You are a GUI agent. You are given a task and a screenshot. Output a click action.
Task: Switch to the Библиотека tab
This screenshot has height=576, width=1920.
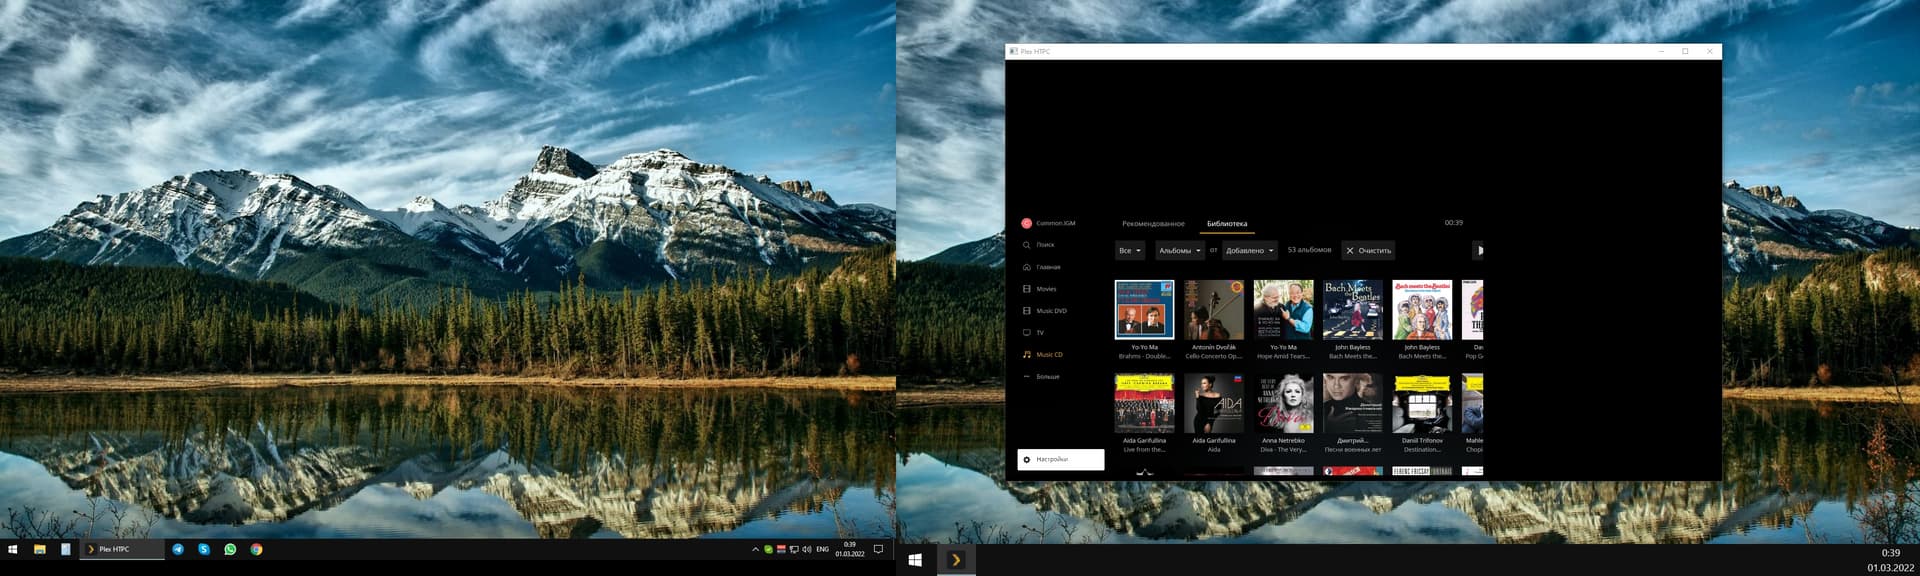pos(1227,224)
